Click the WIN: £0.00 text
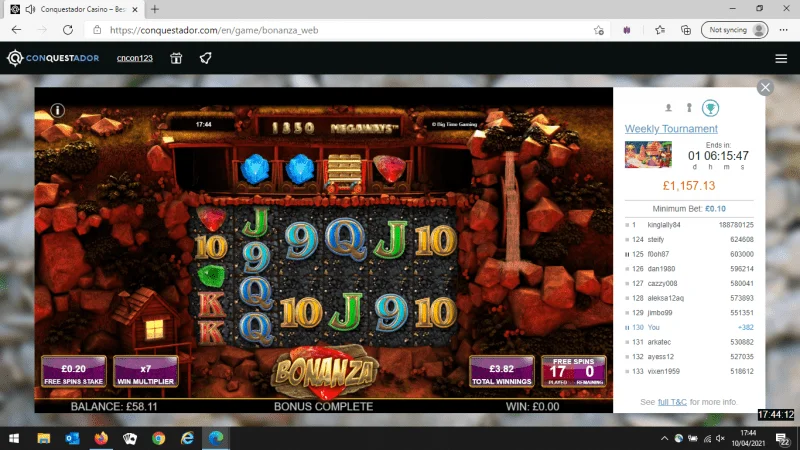Screen dimensions: 800x450 532,407
